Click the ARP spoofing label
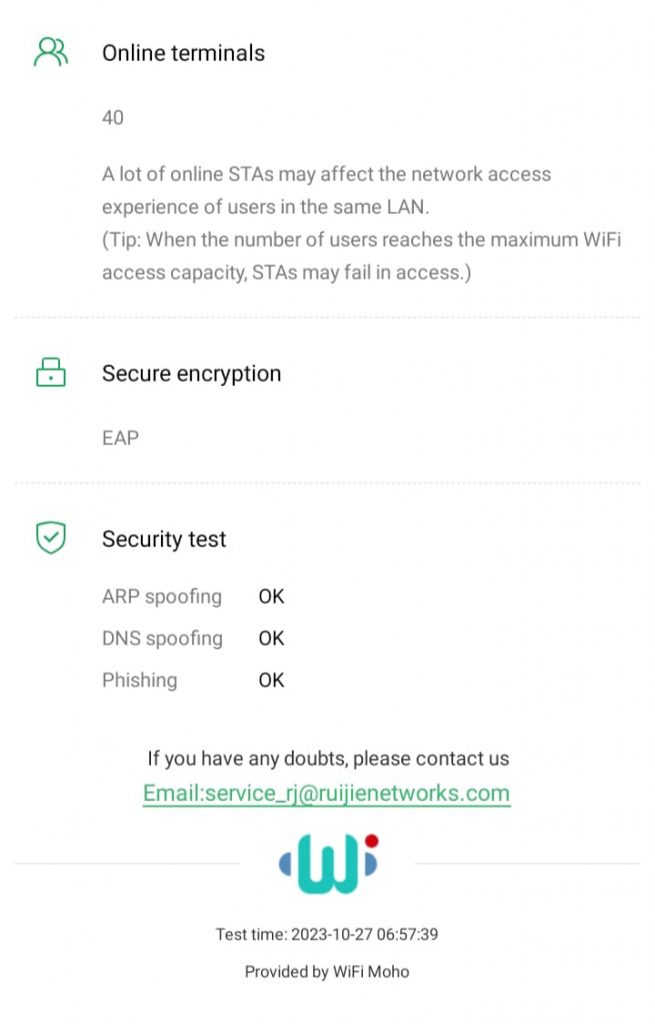Image resolution: width=655 pixels, height=1024 pixels. point(161,596)
